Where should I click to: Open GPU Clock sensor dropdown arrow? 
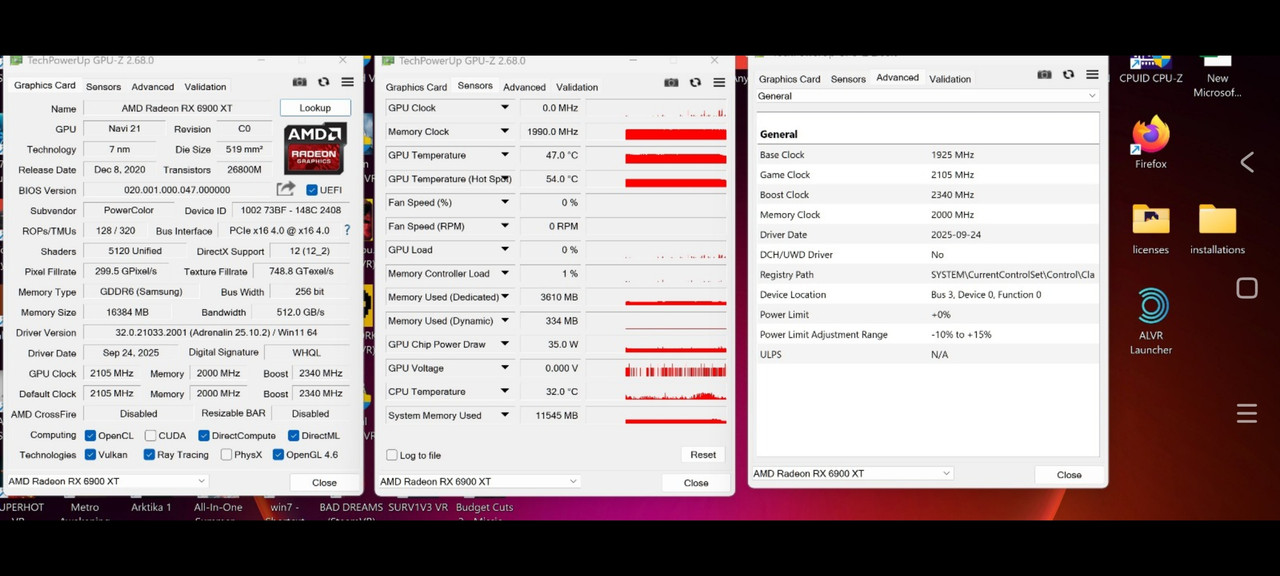click(505, 108)
